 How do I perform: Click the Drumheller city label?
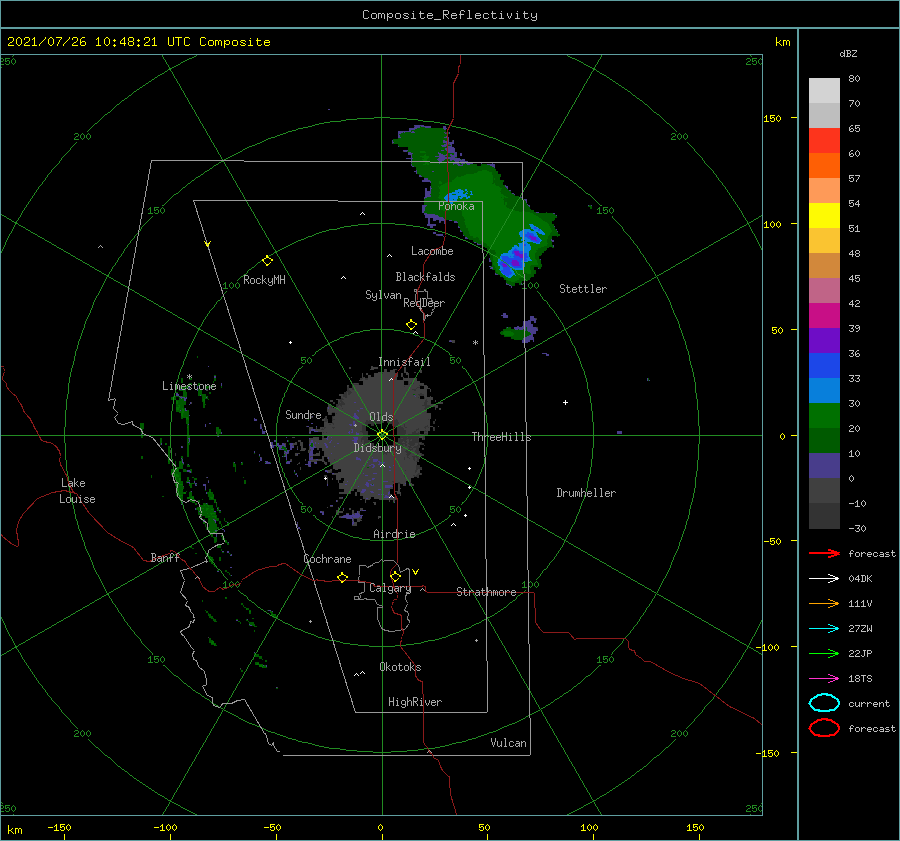click(586, 493)
